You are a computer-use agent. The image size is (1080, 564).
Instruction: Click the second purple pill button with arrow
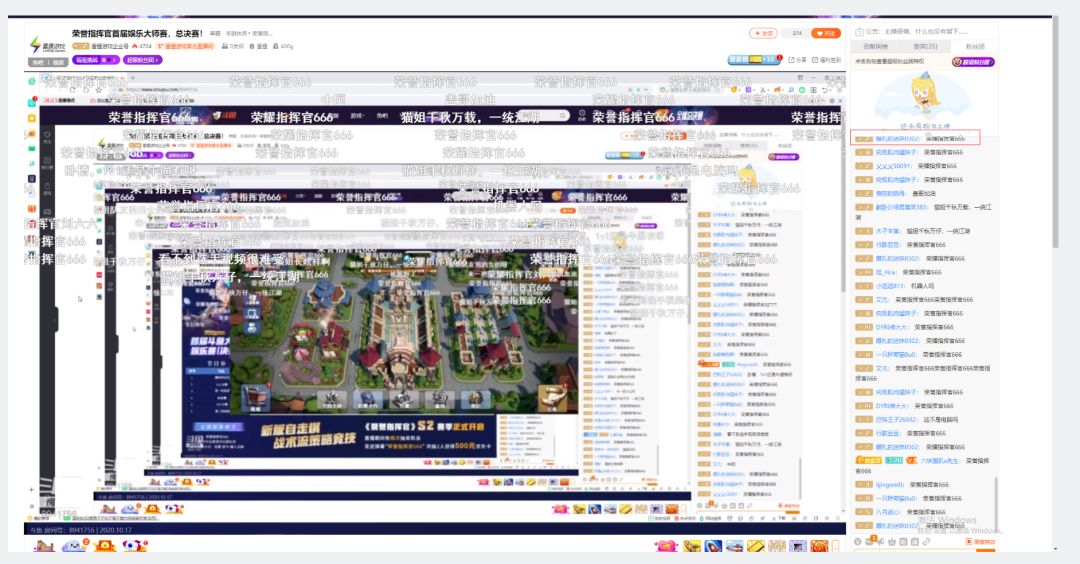tap(142, 60)
